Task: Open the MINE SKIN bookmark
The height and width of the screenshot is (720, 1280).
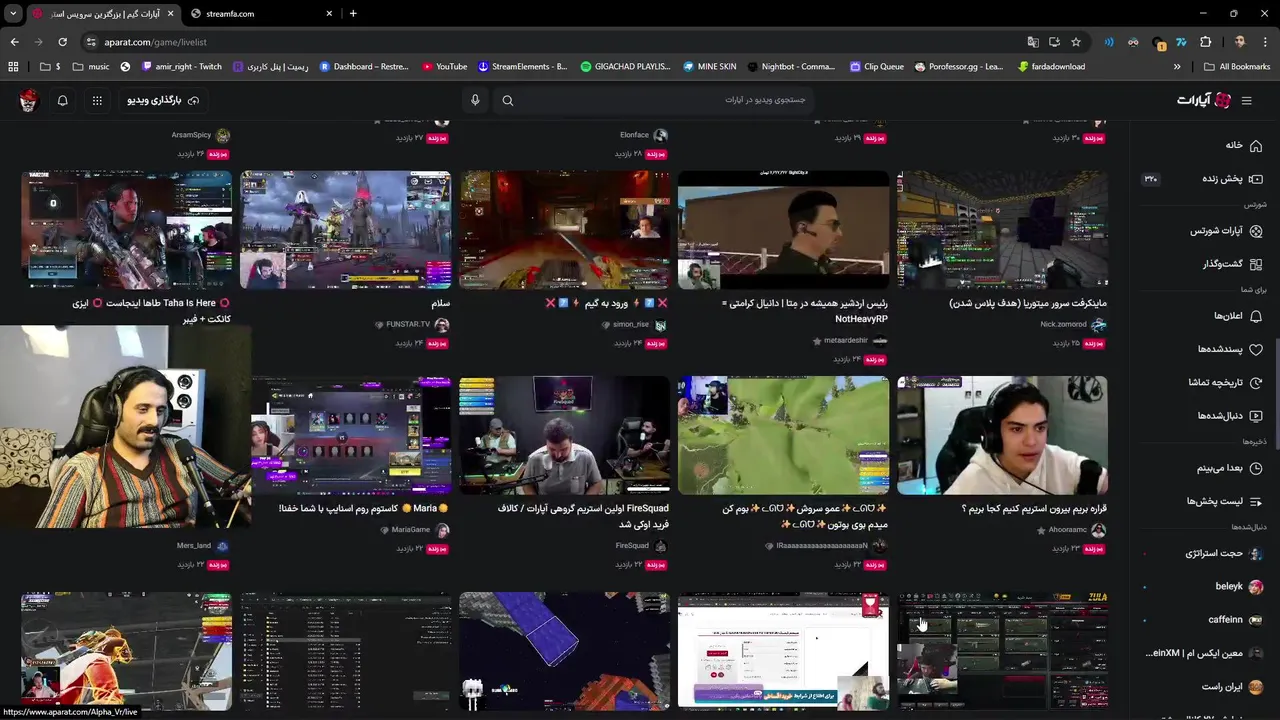Action: click(709, 67)
